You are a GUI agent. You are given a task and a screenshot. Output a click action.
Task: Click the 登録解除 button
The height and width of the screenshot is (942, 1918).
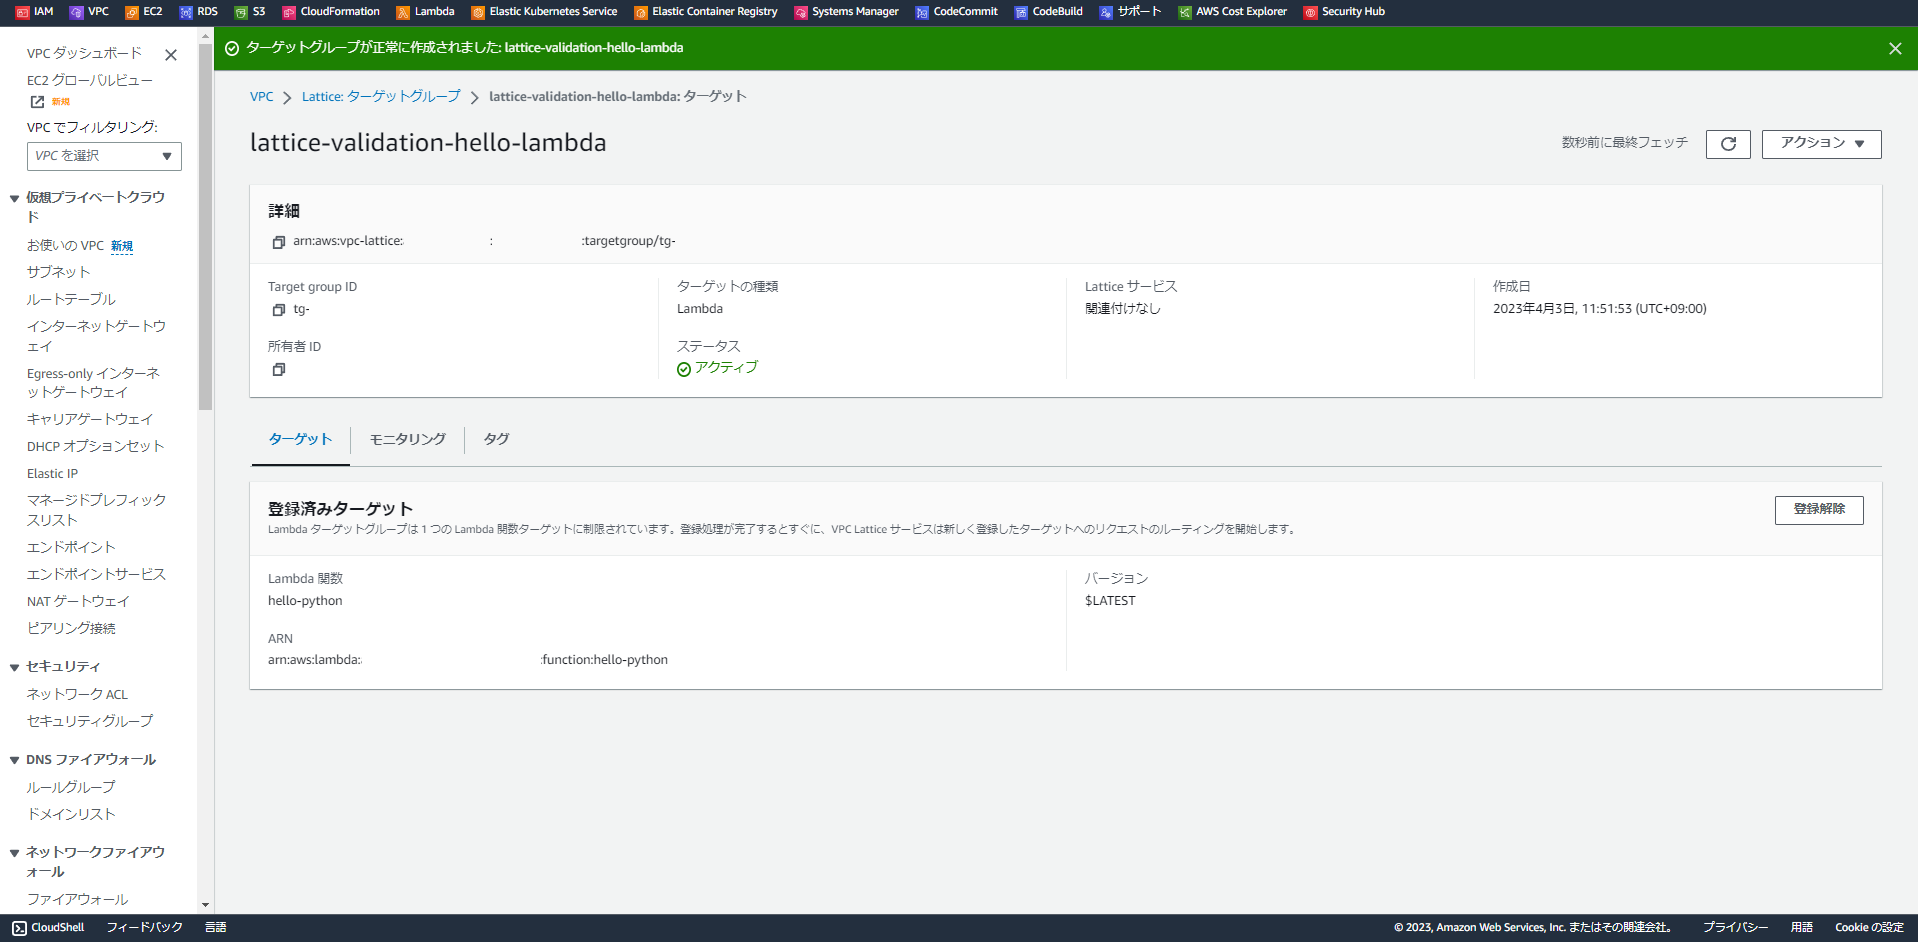point(1819,510)
